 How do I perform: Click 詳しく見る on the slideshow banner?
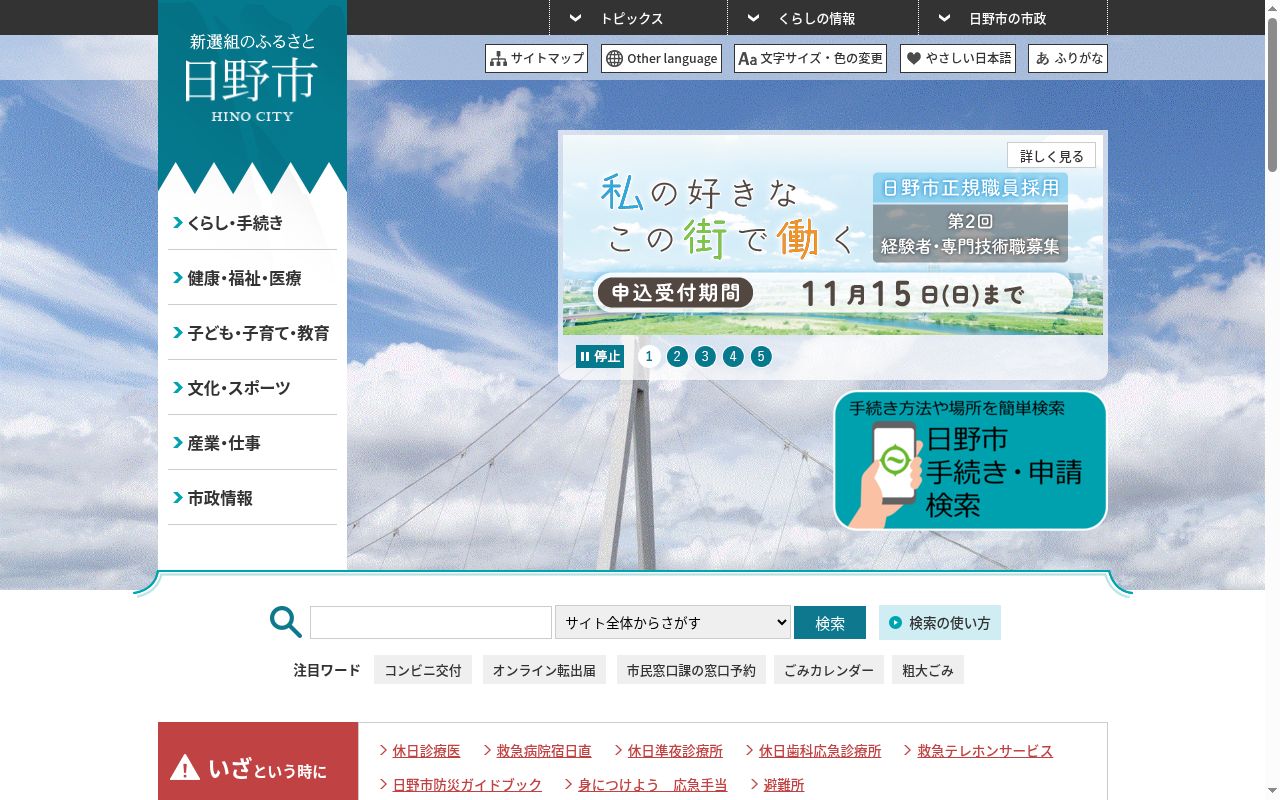click(x=1051, y=156)
